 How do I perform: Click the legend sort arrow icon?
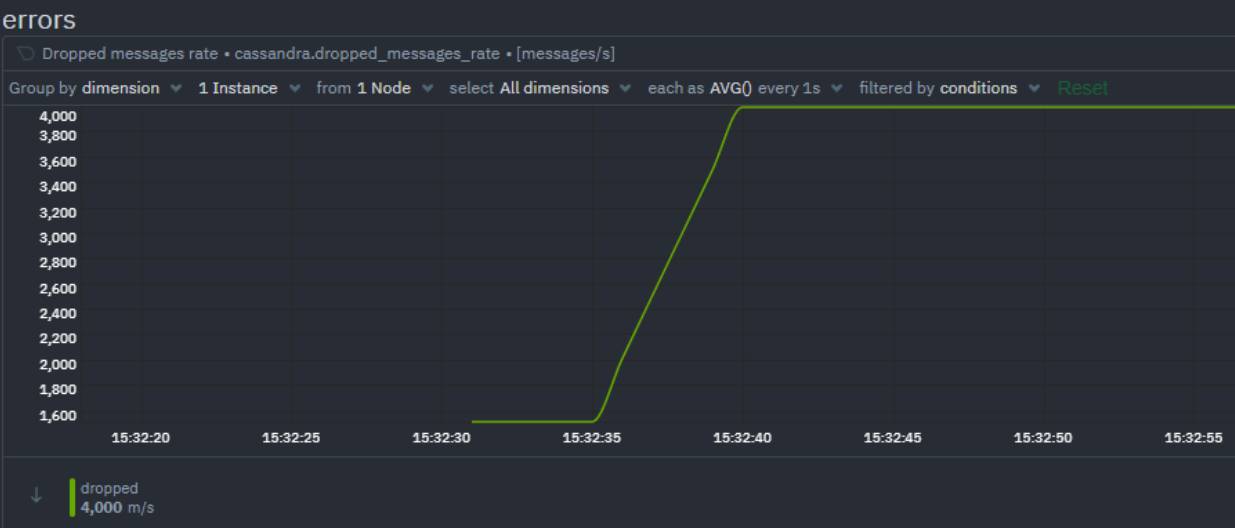click(x=37, y=495)
